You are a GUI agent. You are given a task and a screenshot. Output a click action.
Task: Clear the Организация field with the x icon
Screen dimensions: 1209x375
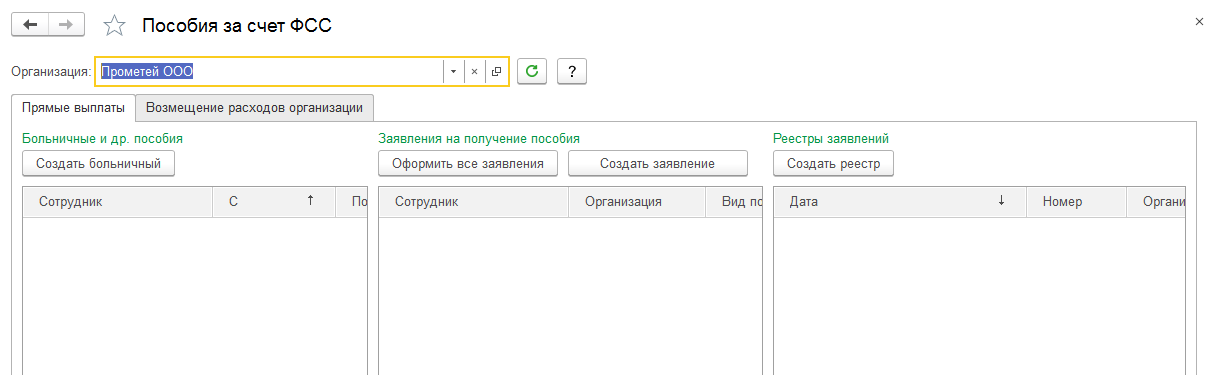pos(475,71)
